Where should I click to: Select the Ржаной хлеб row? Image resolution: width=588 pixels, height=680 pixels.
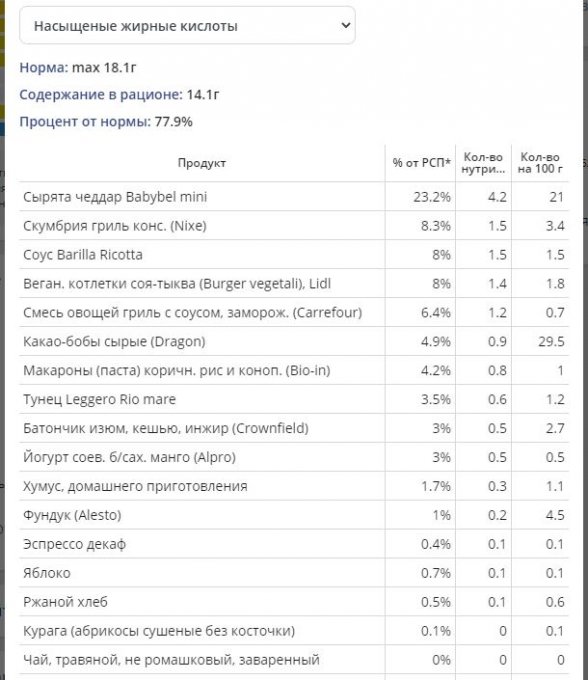coord(294,602)
